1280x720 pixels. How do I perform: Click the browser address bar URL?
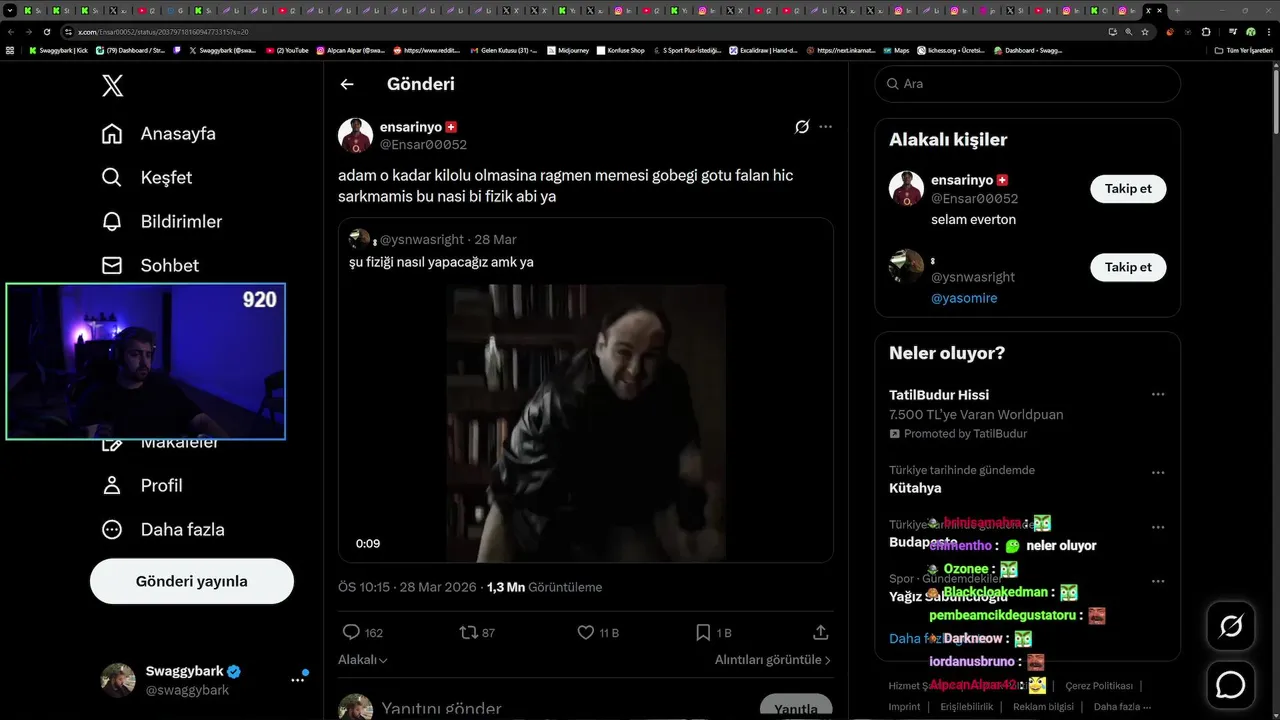point(163,32)
